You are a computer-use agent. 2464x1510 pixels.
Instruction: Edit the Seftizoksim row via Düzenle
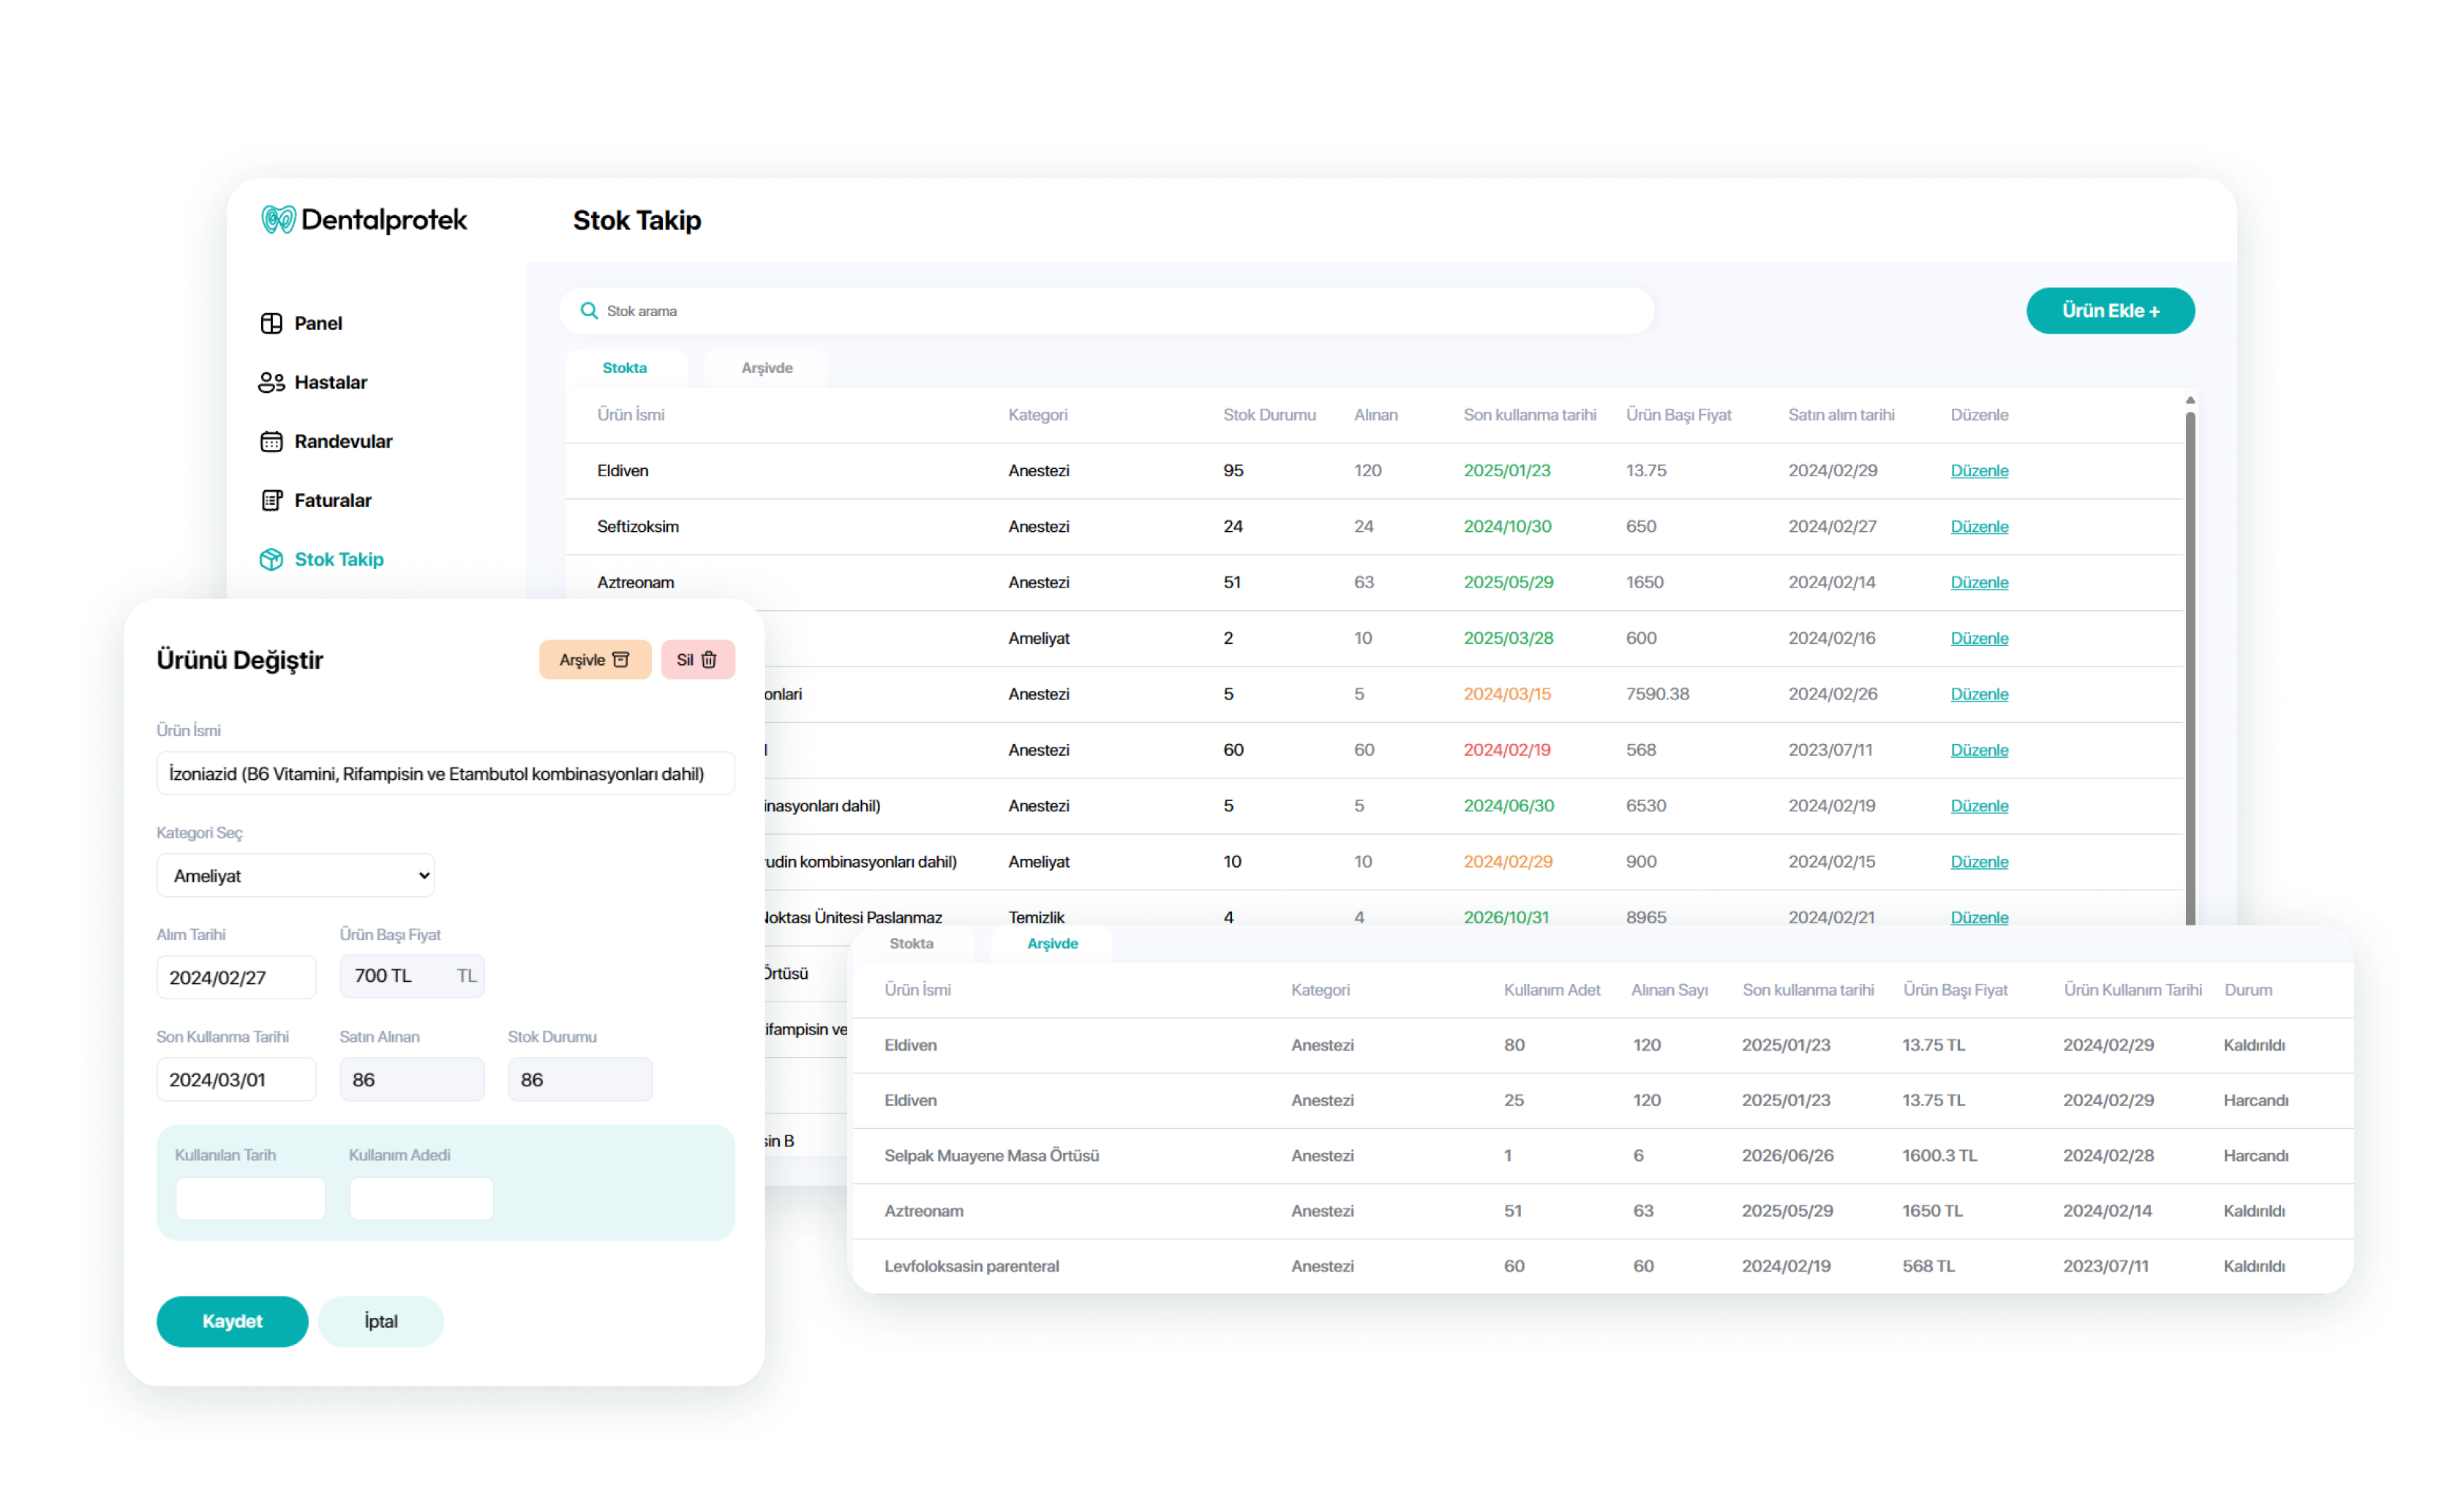click(1978, 527)
